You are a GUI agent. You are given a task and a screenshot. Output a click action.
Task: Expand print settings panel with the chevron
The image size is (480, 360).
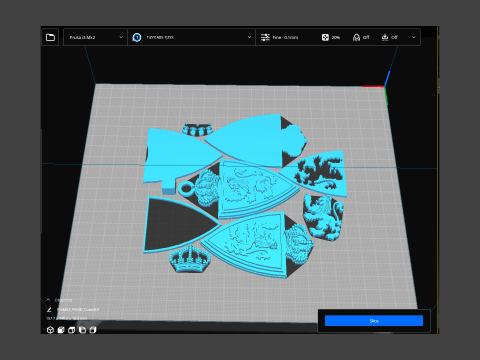pos(414,37)
